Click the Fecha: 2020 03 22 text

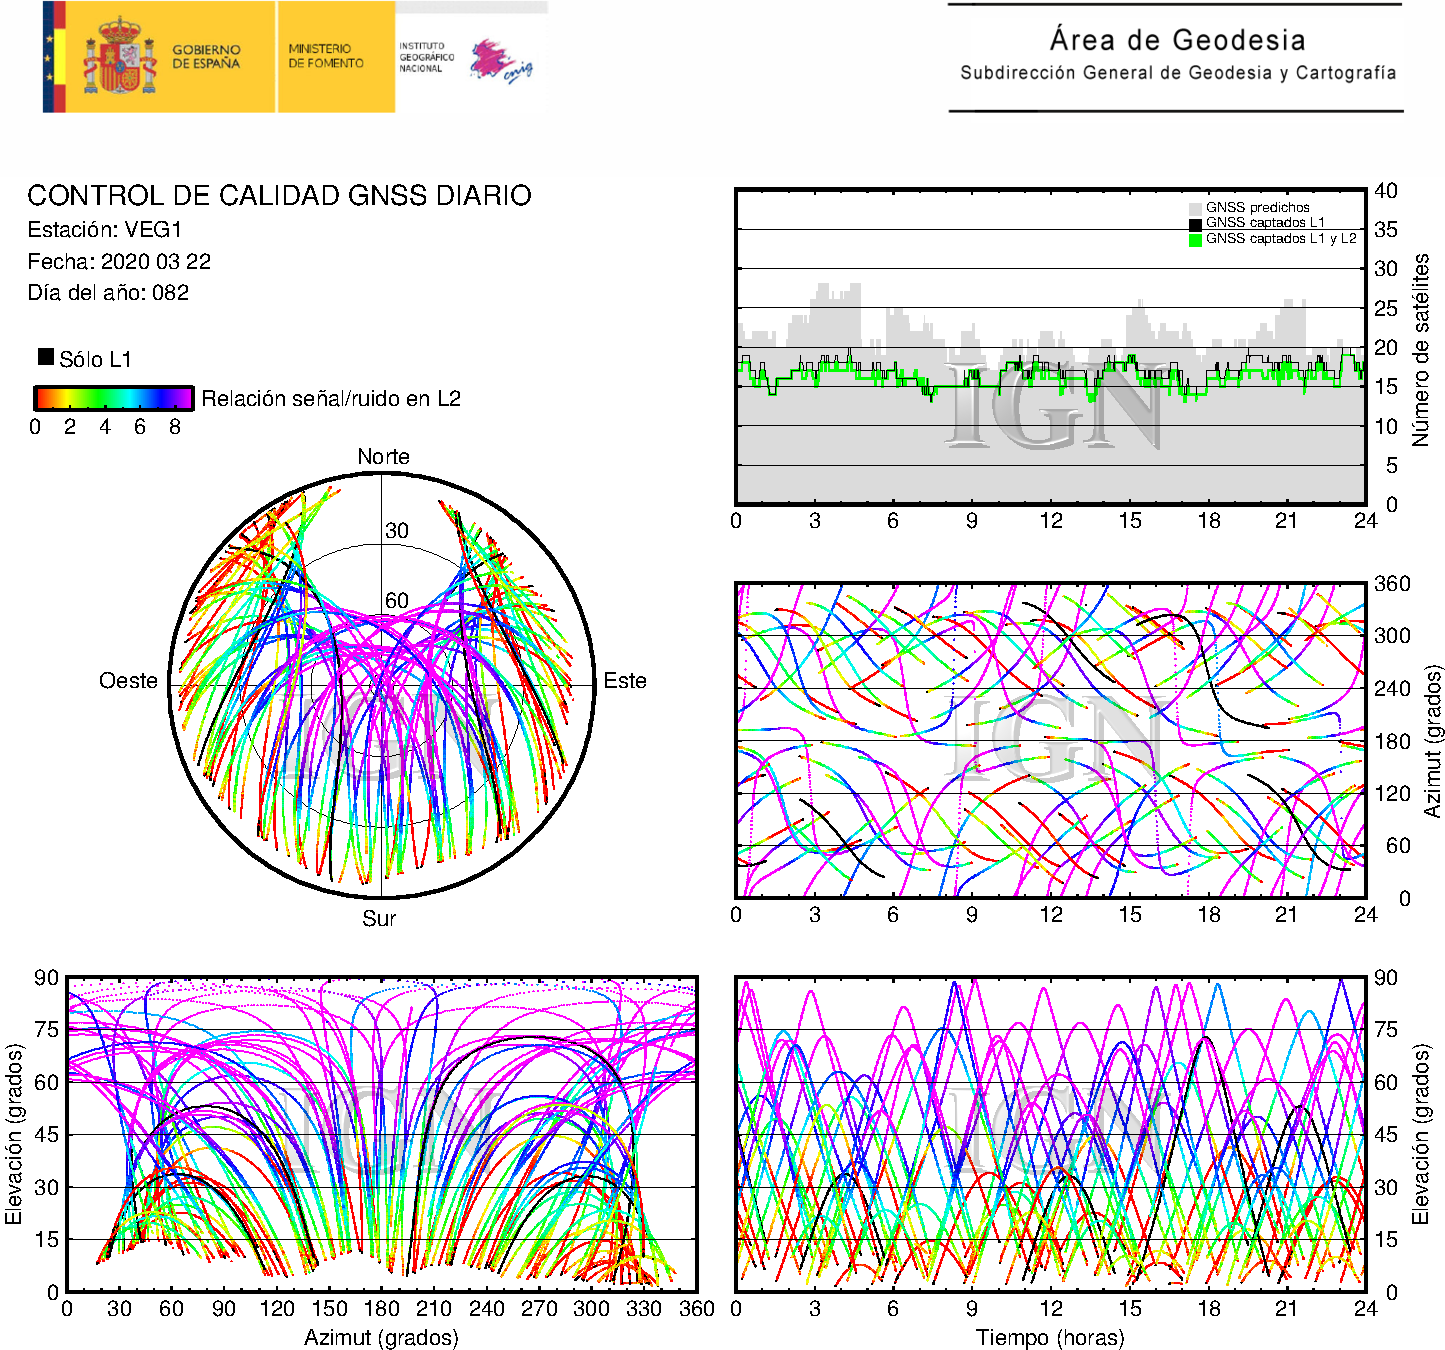[119, 262]
